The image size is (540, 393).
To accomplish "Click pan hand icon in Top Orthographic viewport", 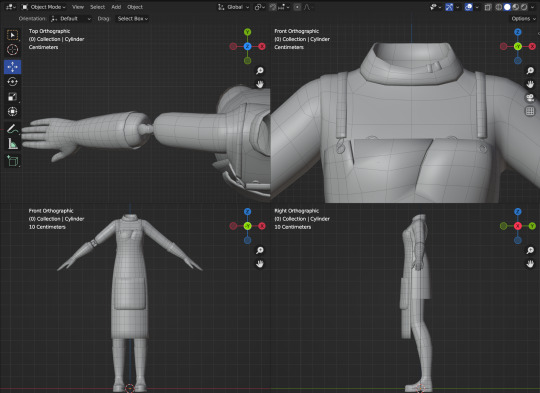I will pos(260,84).
